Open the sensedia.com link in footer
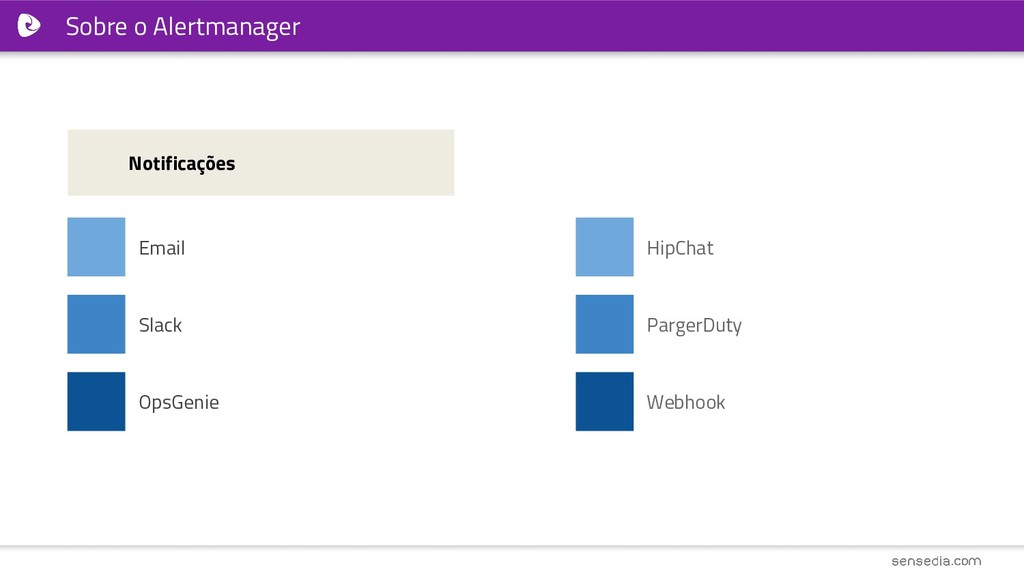The width and height of the screenshot is (1024, 576). (936, 561)
